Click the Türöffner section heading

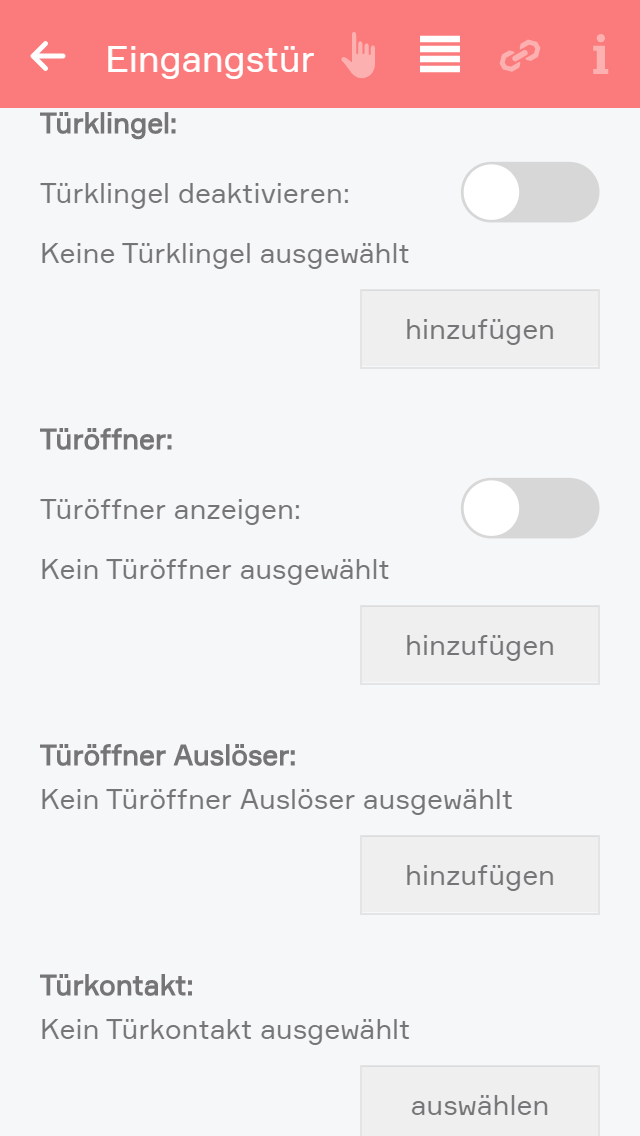coord(107,440)
